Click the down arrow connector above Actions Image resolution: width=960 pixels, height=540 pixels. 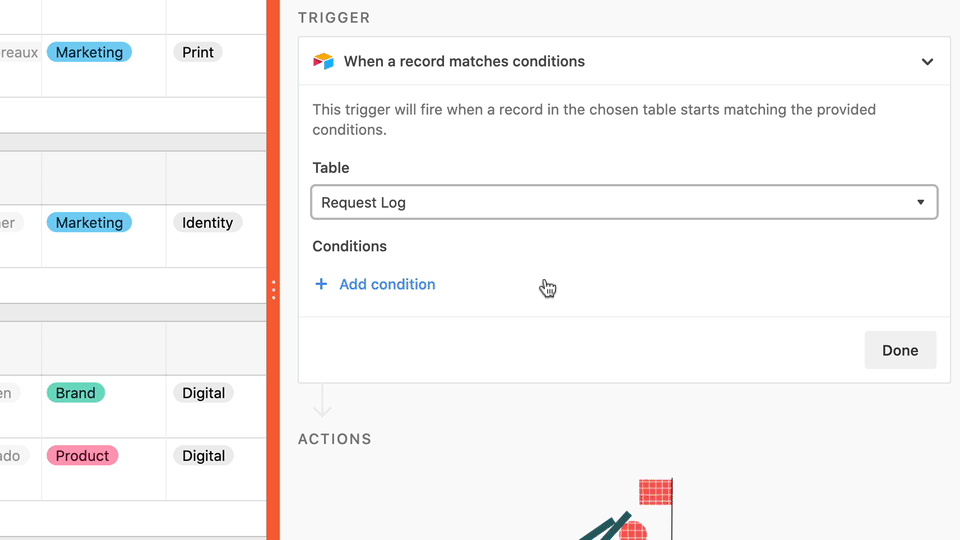click(322, 401)
